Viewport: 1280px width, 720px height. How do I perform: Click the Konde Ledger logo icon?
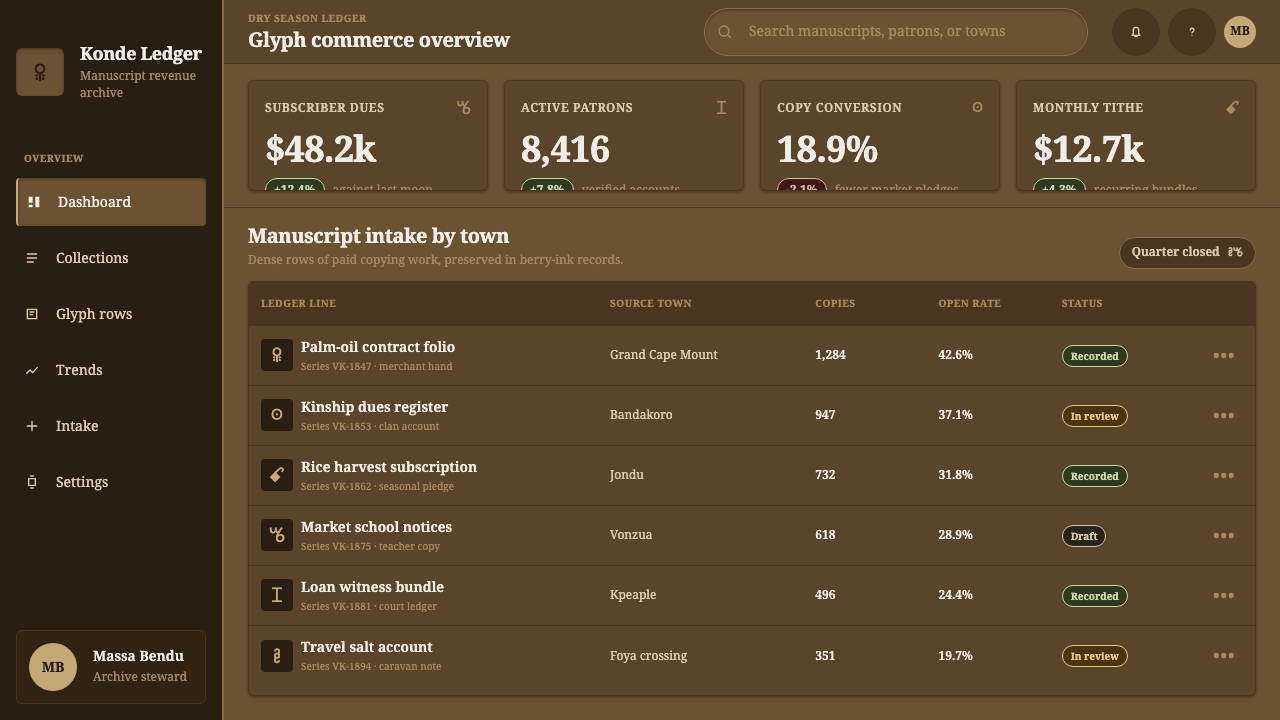point(40,72)
